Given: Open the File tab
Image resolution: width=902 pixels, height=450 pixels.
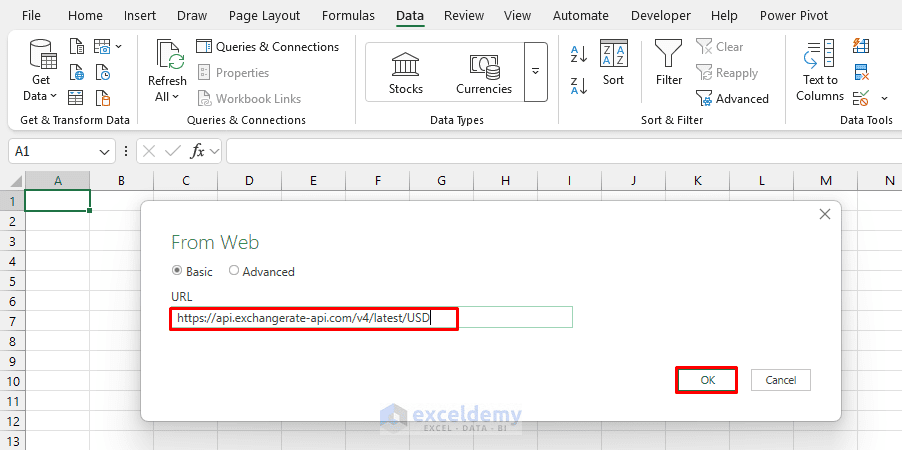Looking at the screenshot, I should 30,16.
